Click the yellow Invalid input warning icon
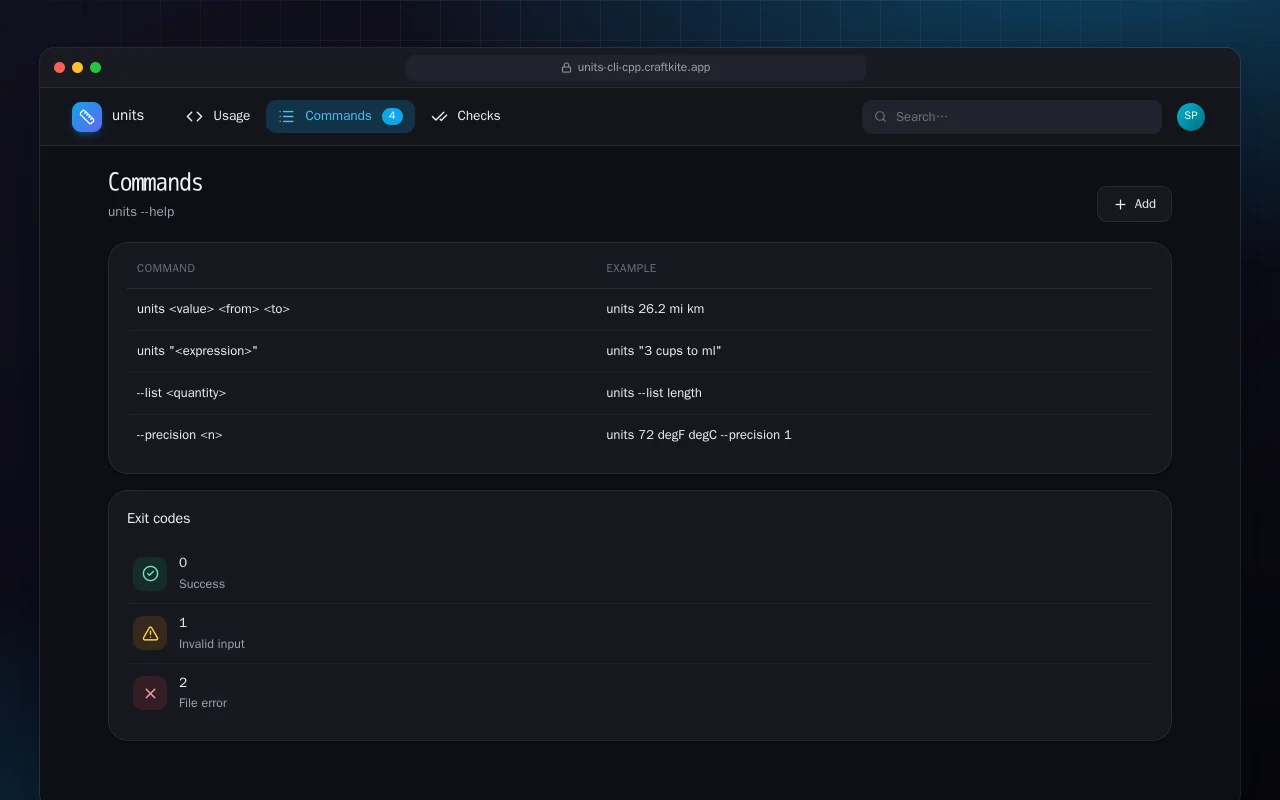This screenshot has height=800, width=1280. (x=150, y=633)
